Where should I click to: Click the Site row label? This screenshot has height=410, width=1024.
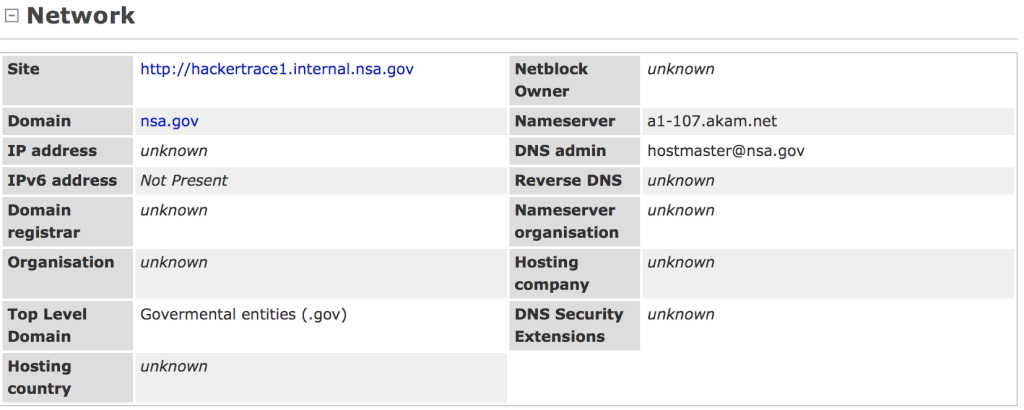point(24,69)
